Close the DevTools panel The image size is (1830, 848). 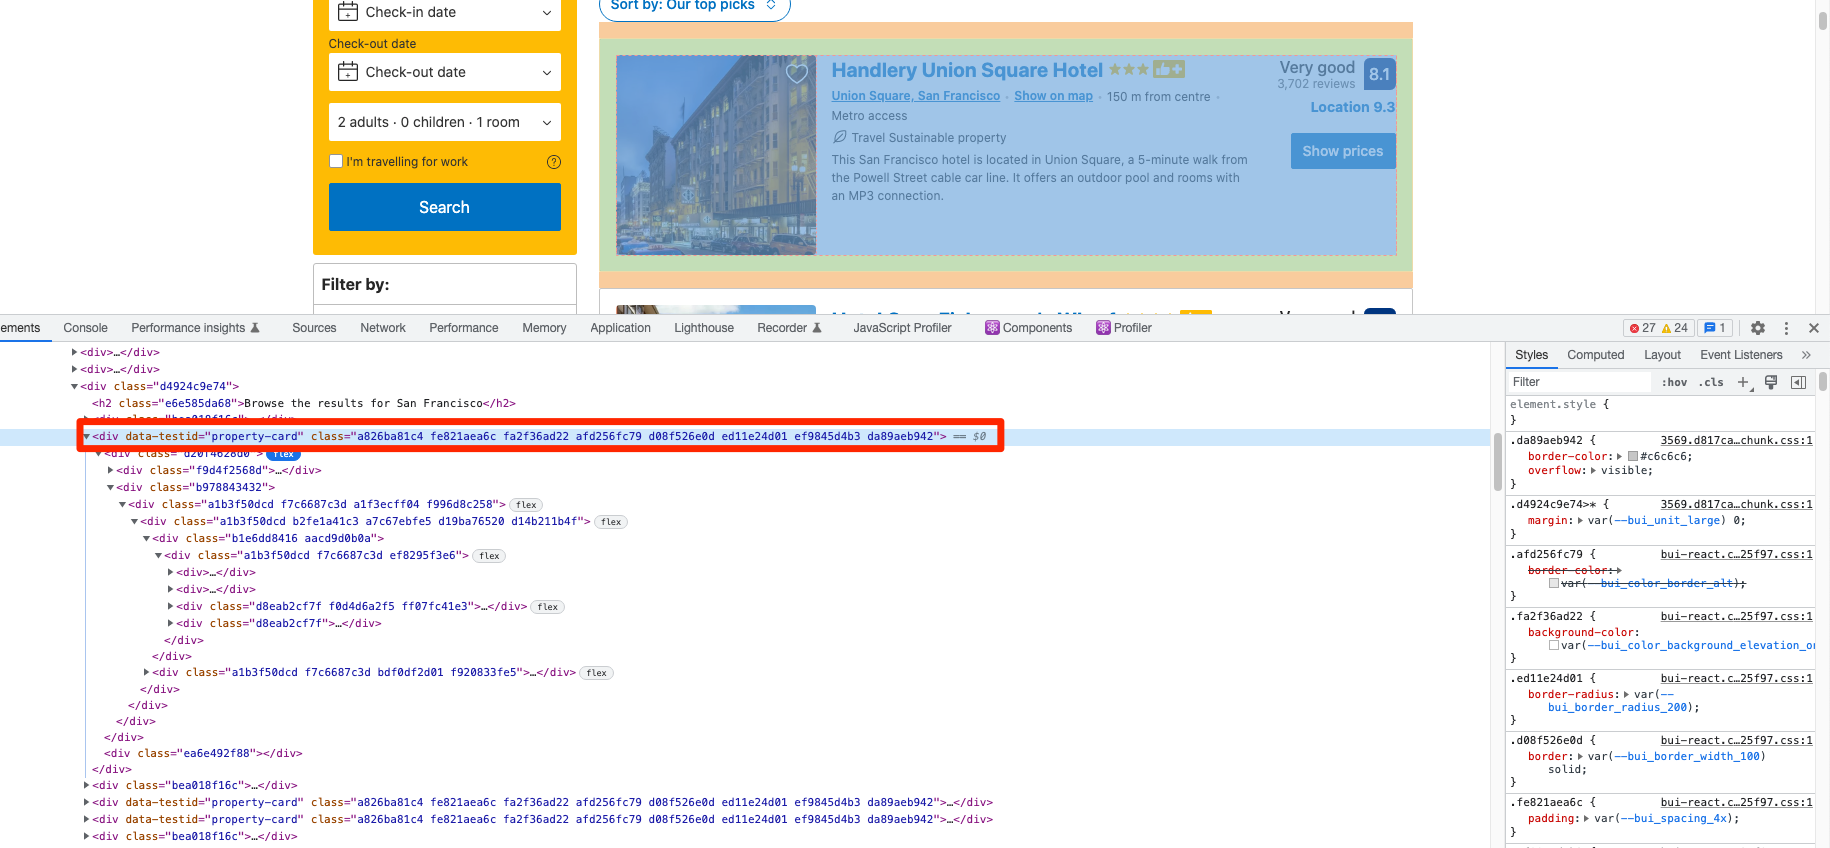(x=1814, y=328)
